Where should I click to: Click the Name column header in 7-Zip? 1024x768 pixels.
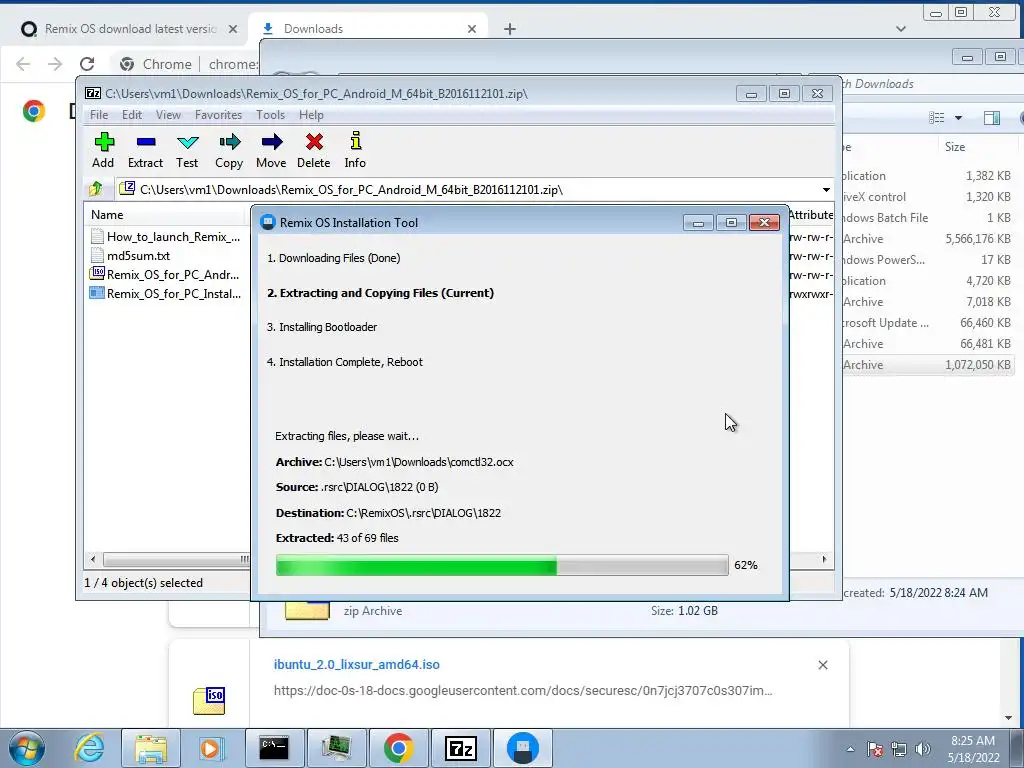point(167,215)
